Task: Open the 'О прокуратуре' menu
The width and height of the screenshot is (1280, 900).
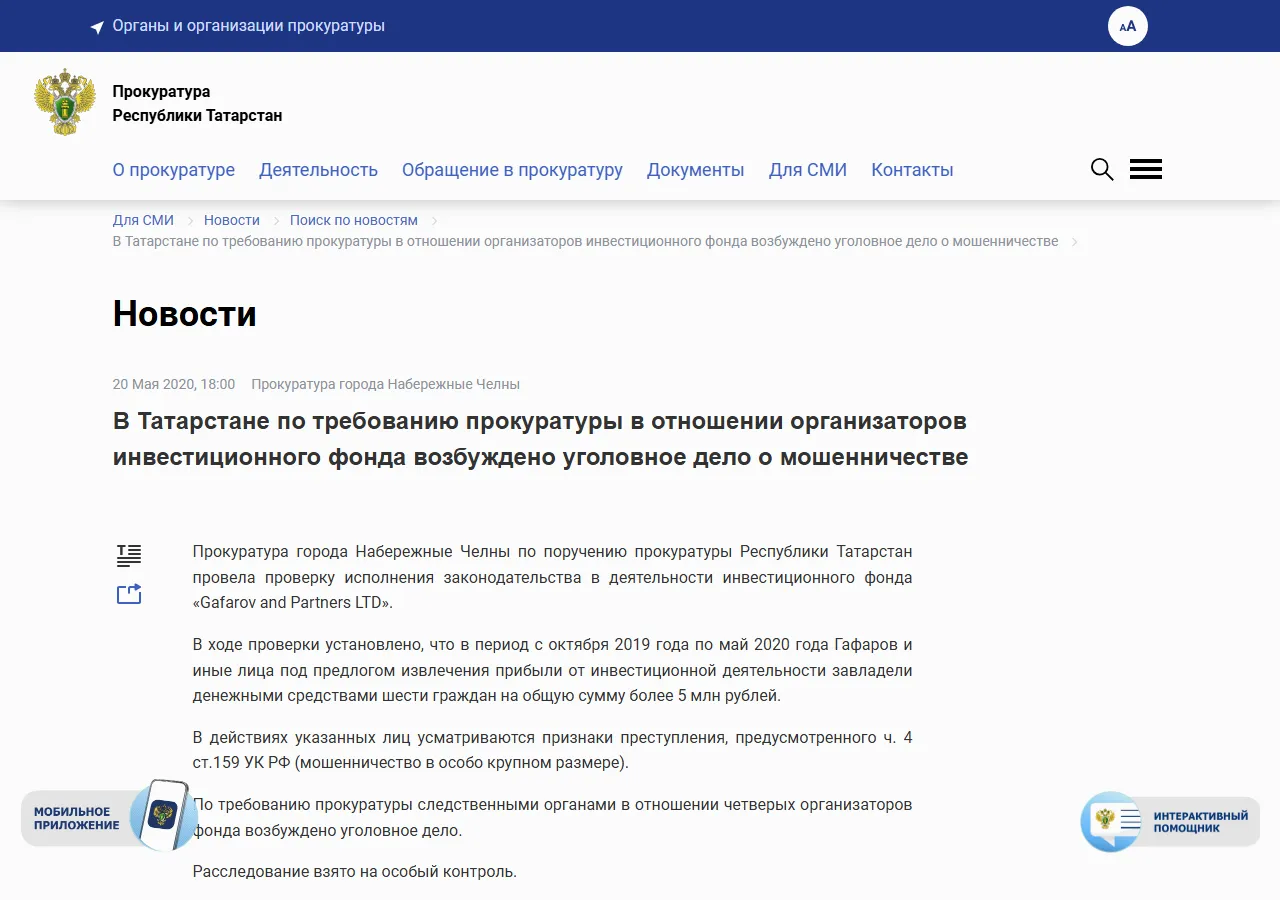Action: coord(174,170)
